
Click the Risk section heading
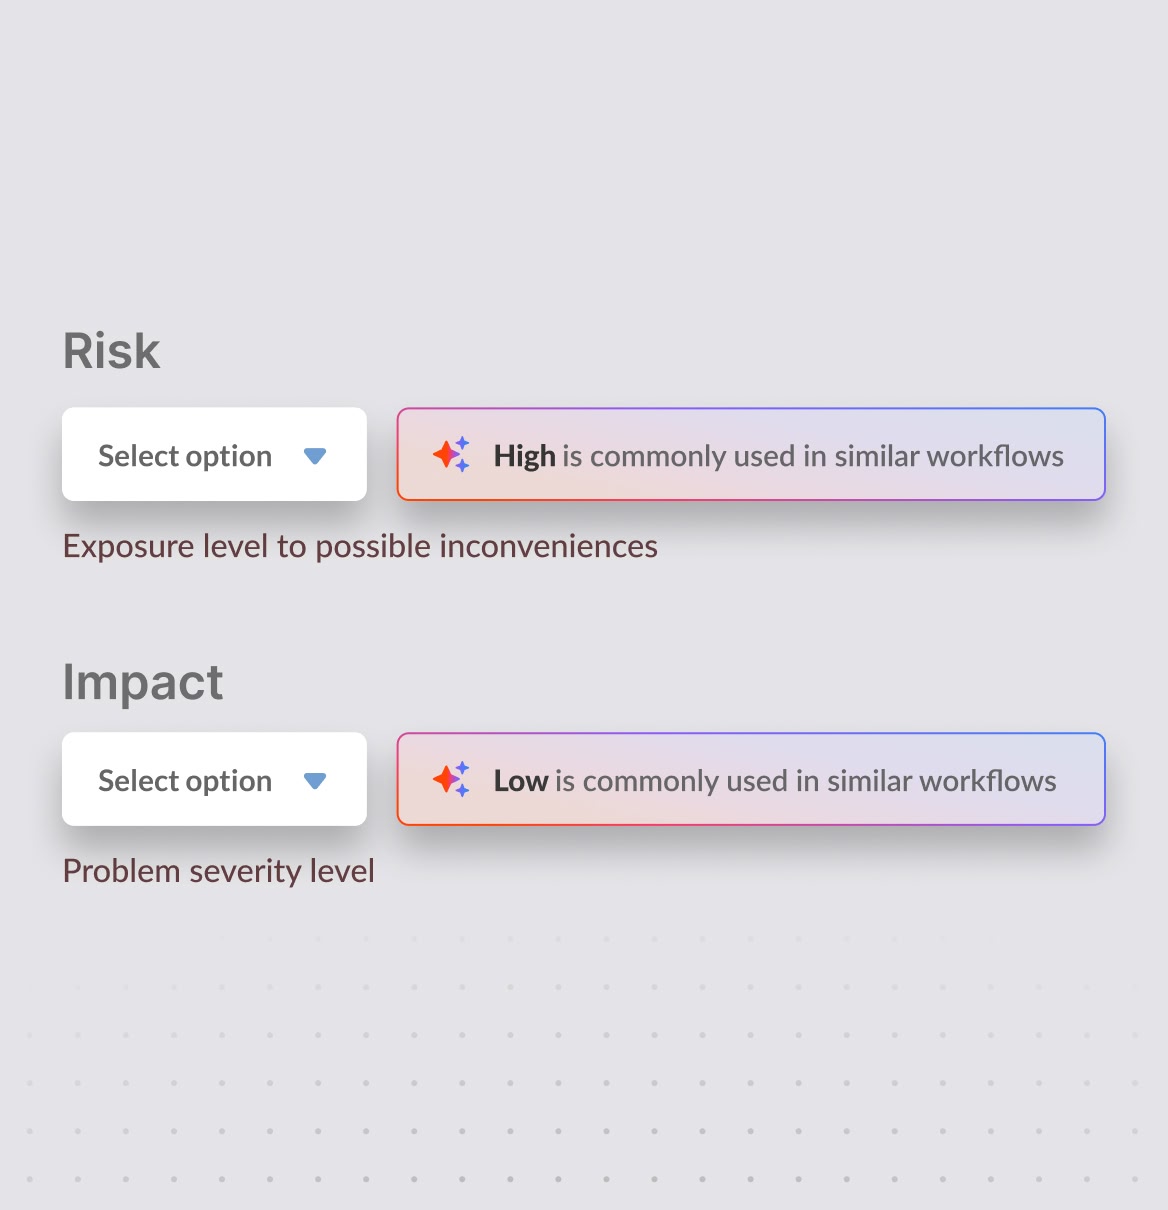tap(111, 350)
